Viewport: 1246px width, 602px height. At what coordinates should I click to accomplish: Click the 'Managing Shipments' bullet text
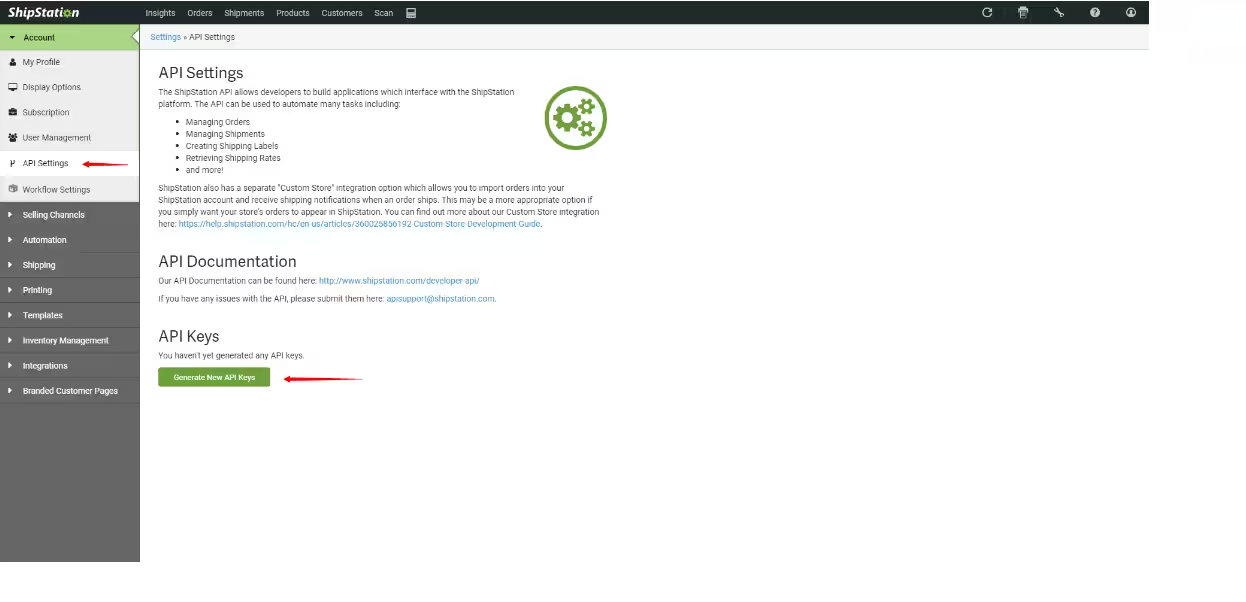click(x=225, y=134)
